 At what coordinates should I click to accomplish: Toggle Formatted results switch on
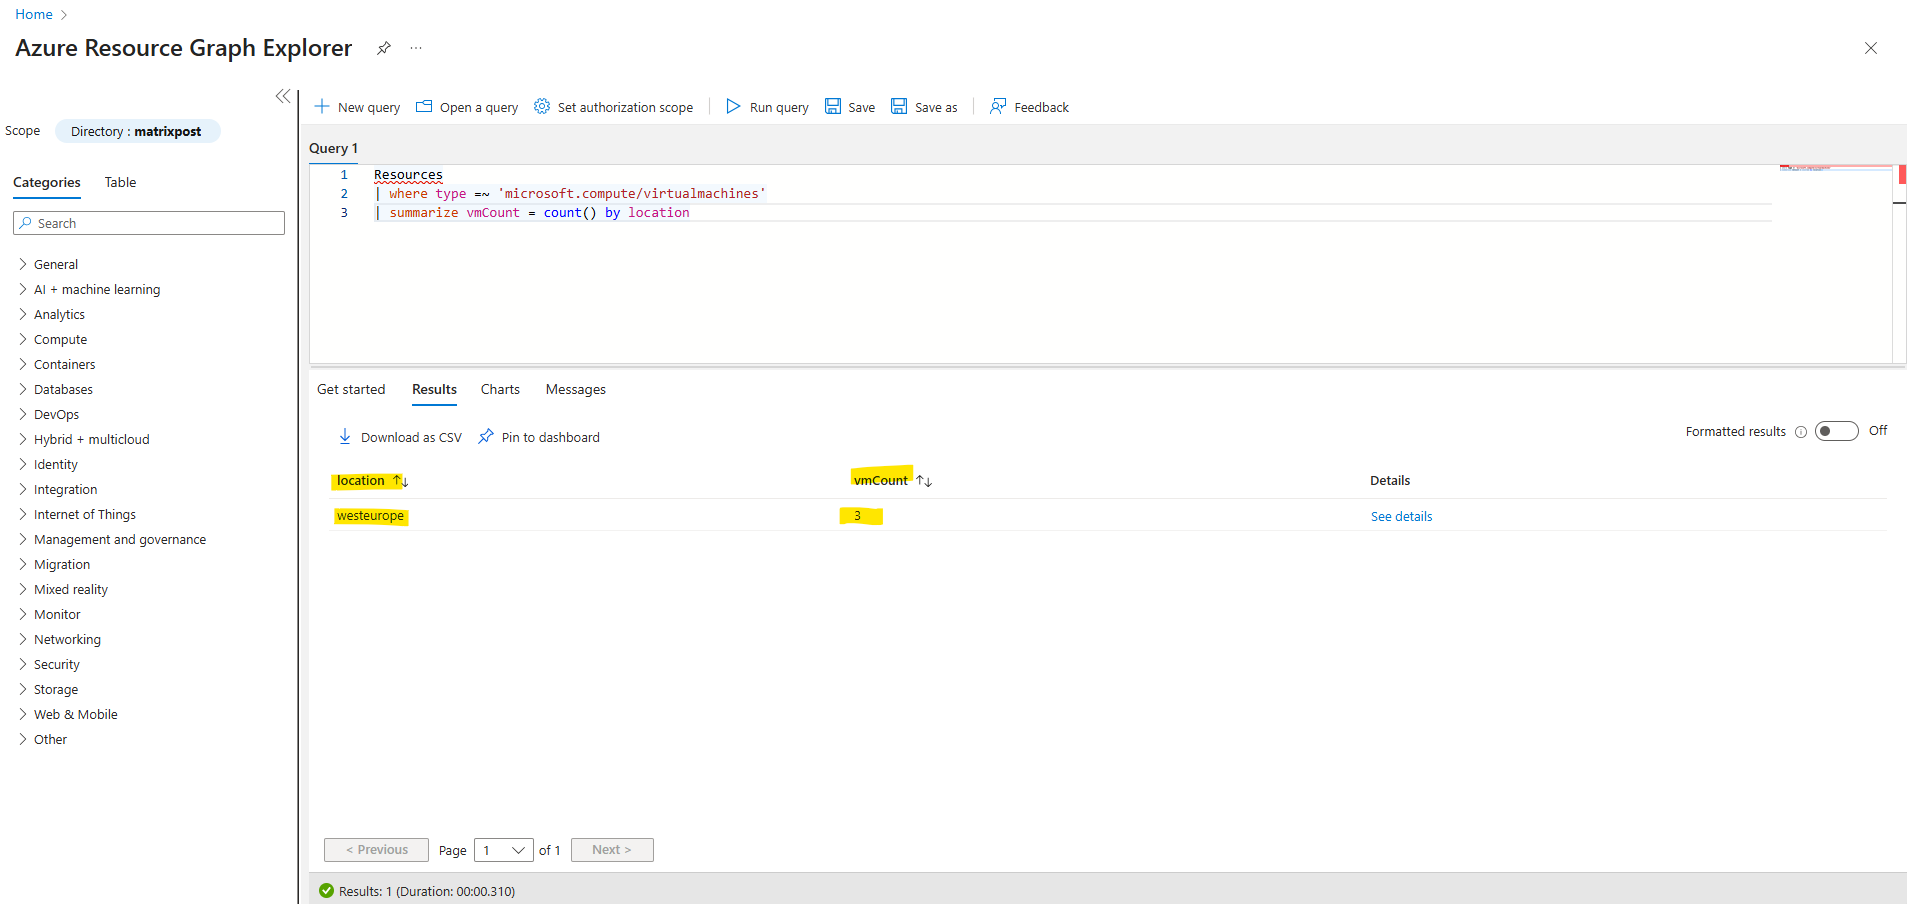pyautogui.click(x=1837, y=431)
